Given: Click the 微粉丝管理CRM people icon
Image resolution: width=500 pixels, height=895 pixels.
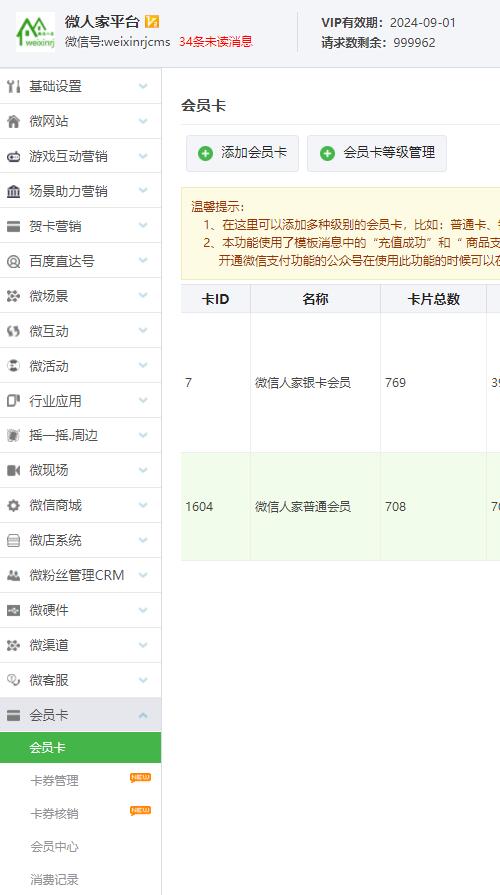Looking at the screenshot, I should pyautogui.click(x=13, y=575).
